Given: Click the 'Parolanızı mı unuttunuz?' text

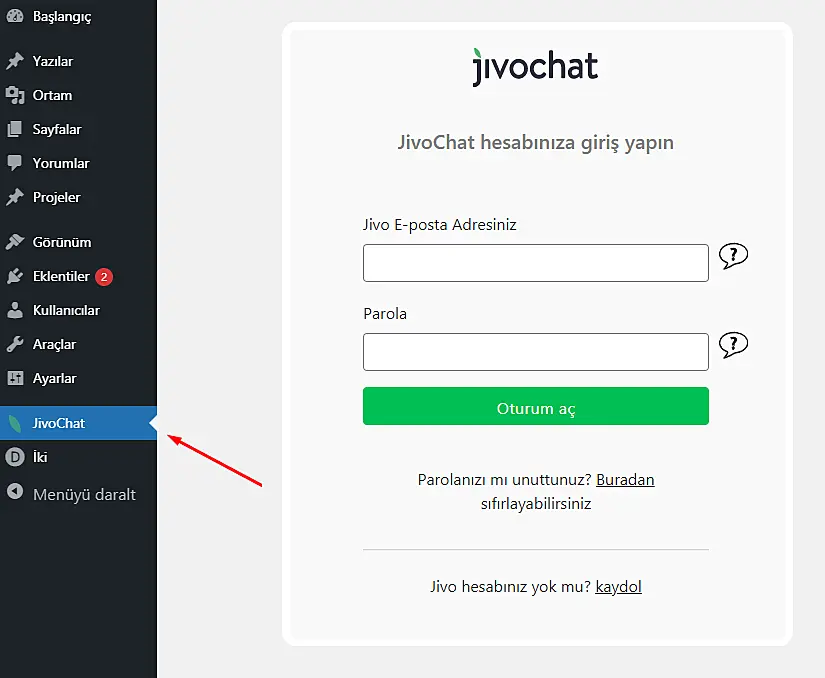Looking at the screenshot, I should 505,480.
